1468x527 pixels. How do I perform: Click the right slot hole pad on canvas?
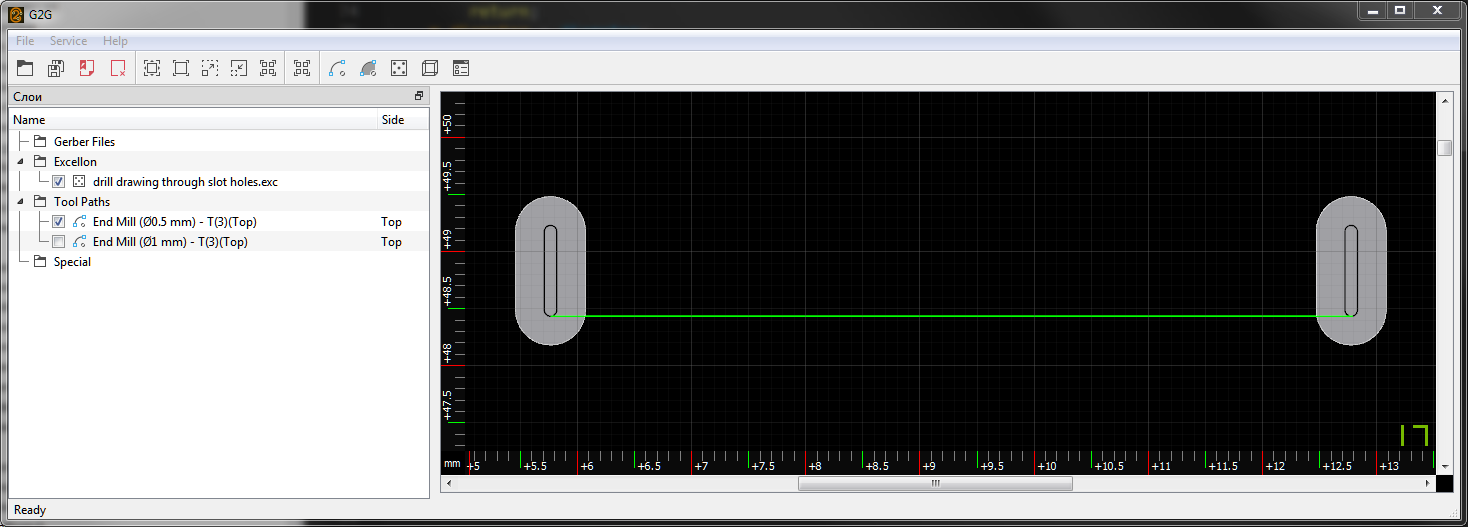(x=1351, y=271)
